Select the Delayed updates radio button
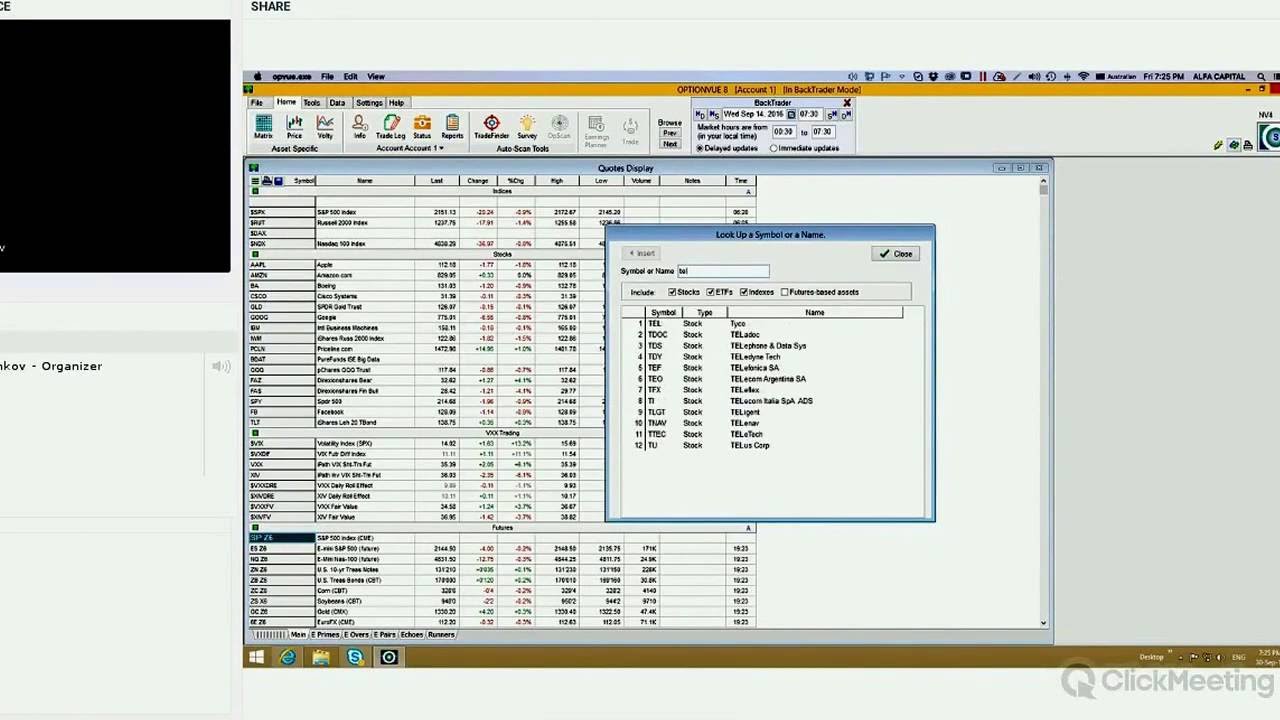 (x=700, y=148)
